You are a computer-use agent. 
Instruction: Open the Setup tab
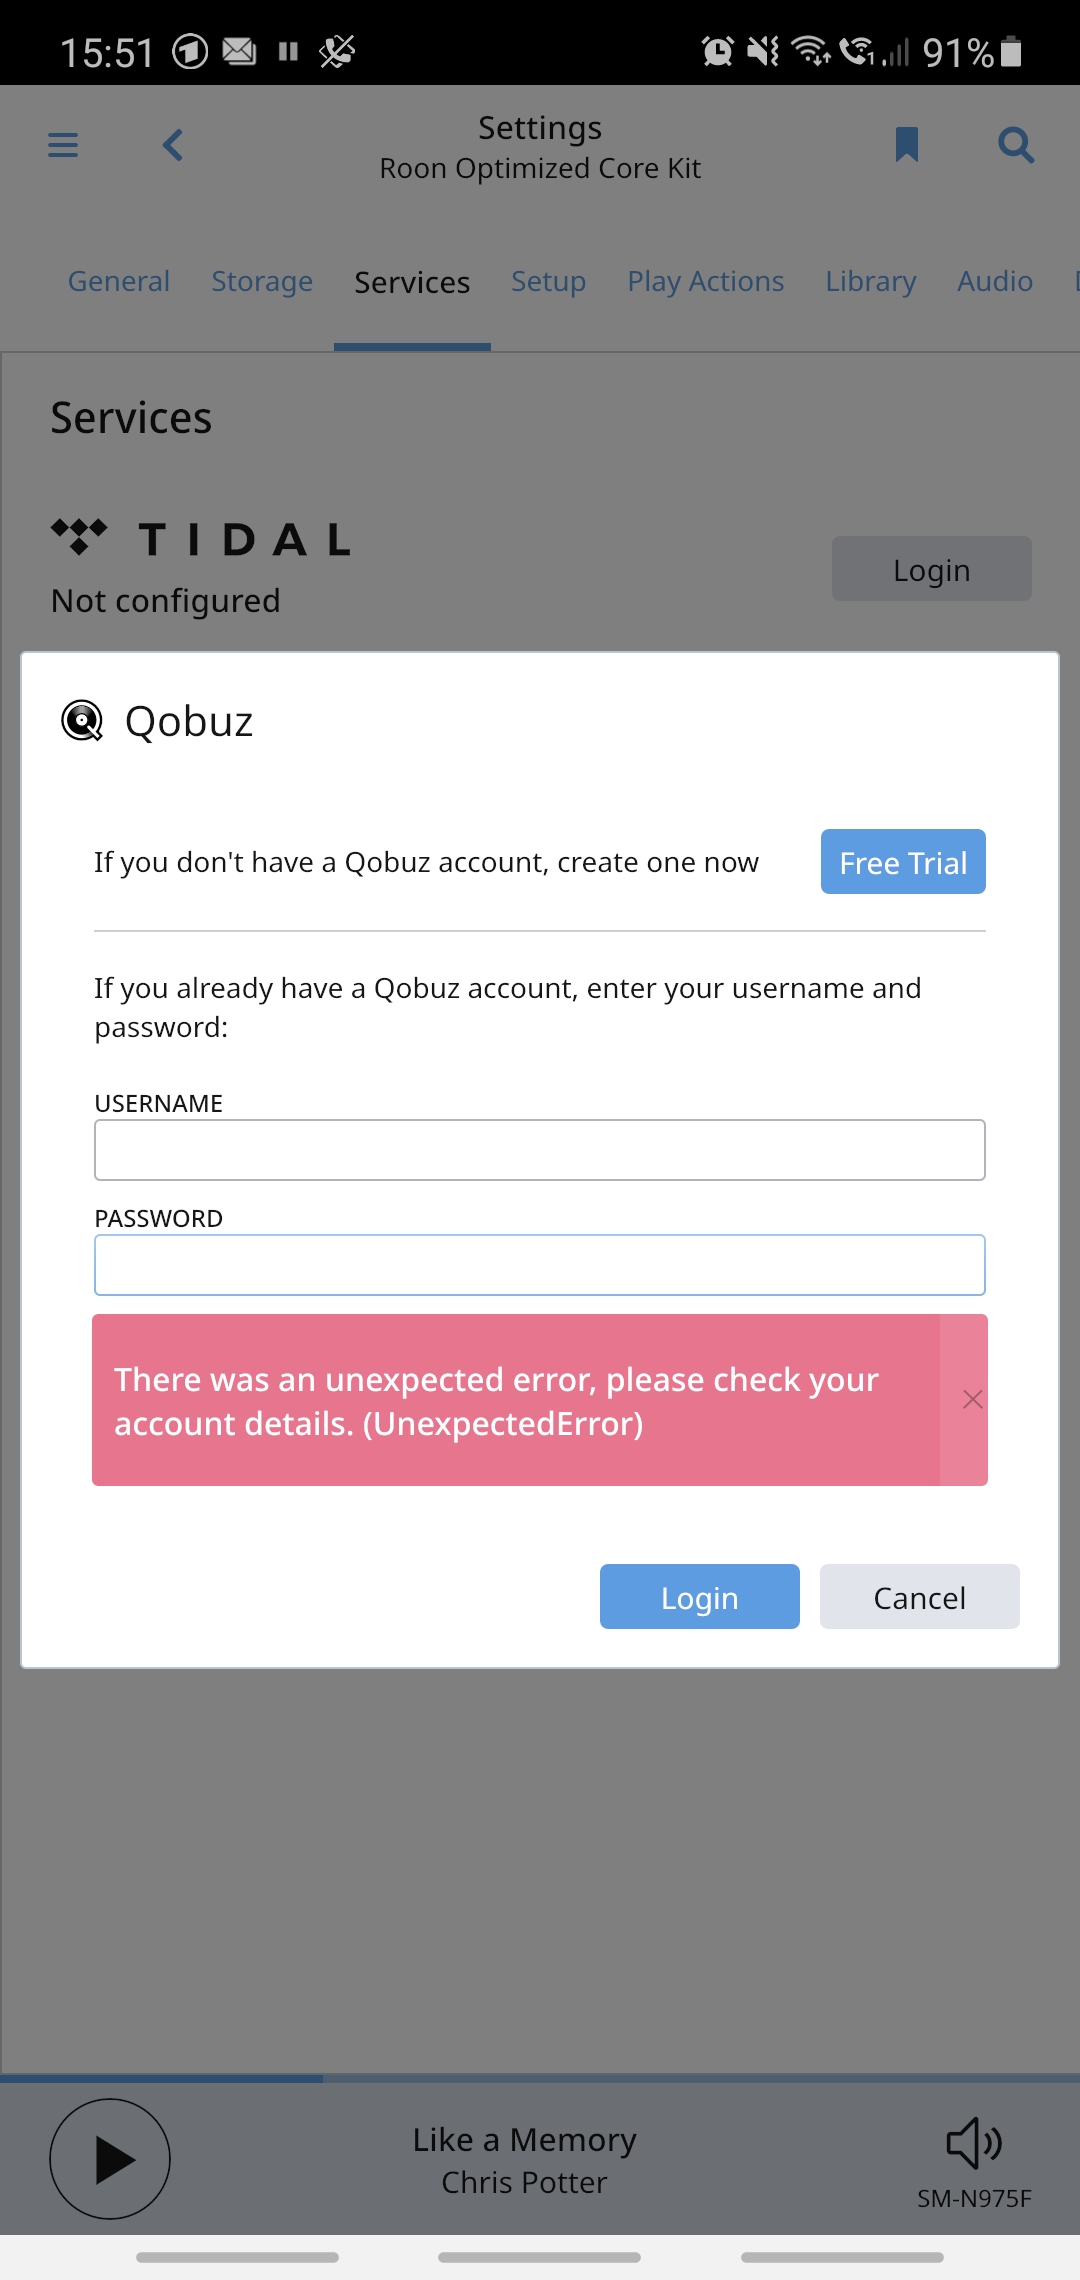(548, 281)
